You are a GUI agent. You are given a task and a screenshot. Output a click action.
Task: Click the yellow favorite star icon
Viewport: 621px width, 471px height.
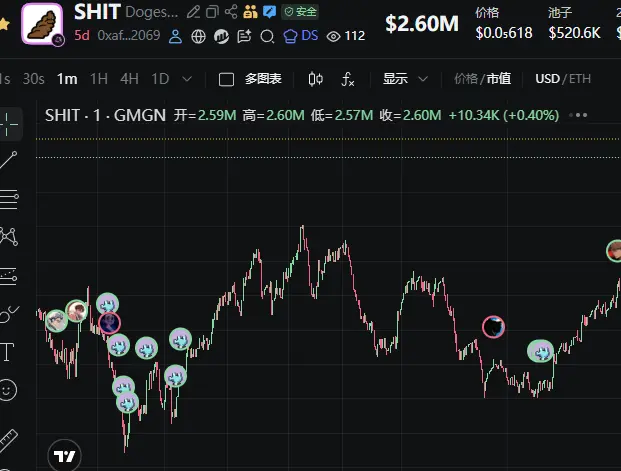click(x=4, y=24)
